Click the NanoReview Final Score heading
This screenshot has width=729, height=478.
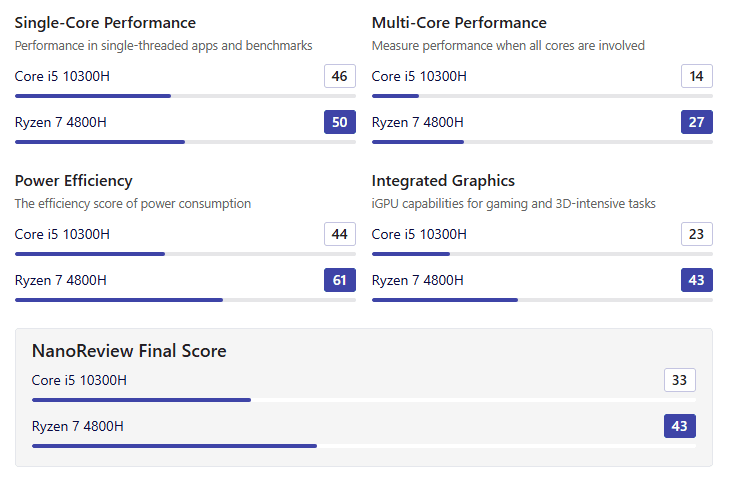[x=129, y=351]
